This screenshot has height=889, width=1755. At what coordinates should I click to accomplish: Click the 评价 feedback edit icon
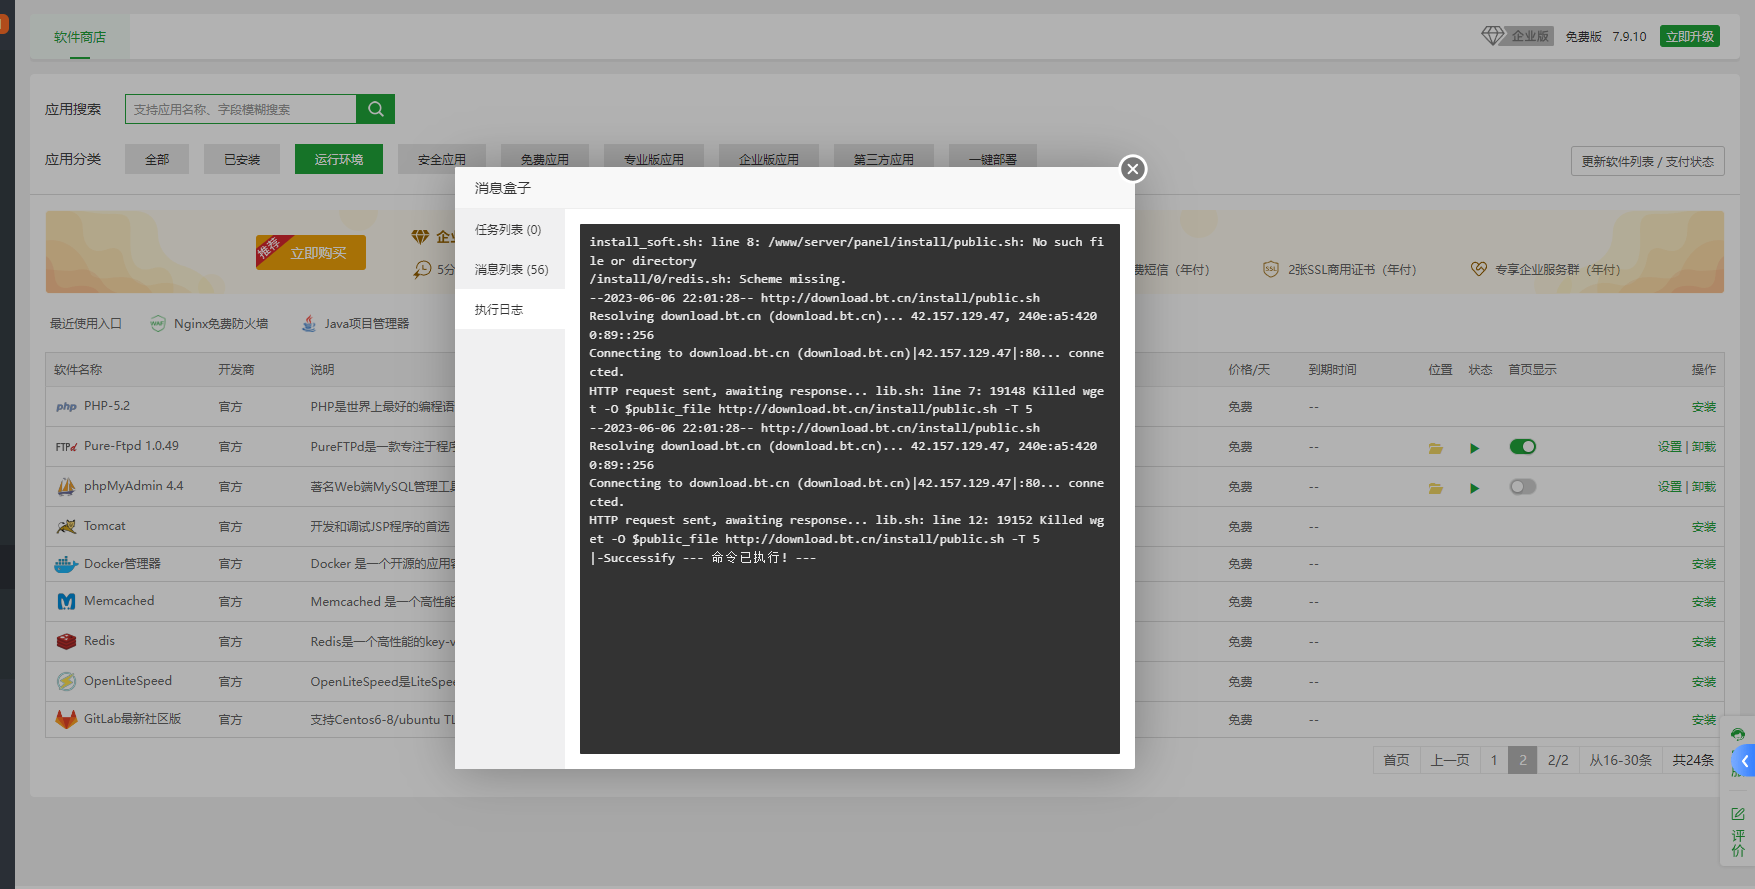1738,814
